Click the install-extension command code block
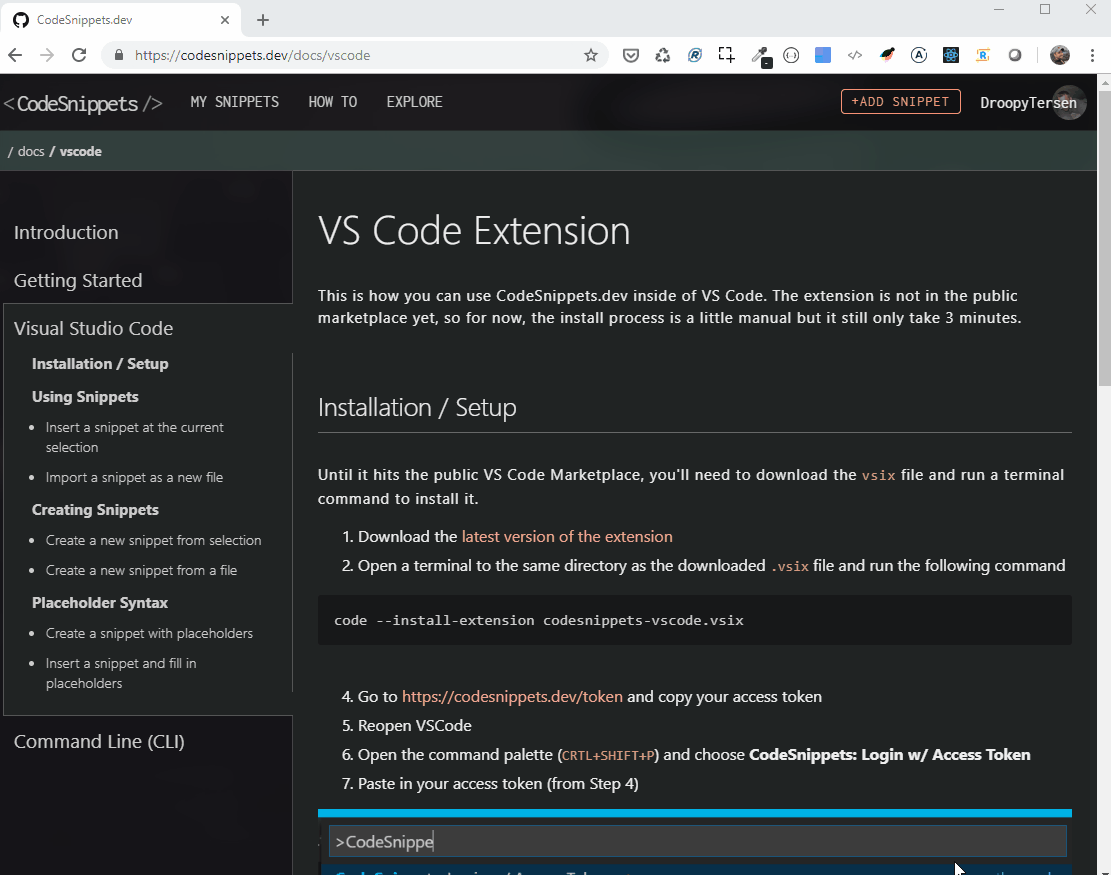This screenshot has height=875, width=1111. coord(694,620)
